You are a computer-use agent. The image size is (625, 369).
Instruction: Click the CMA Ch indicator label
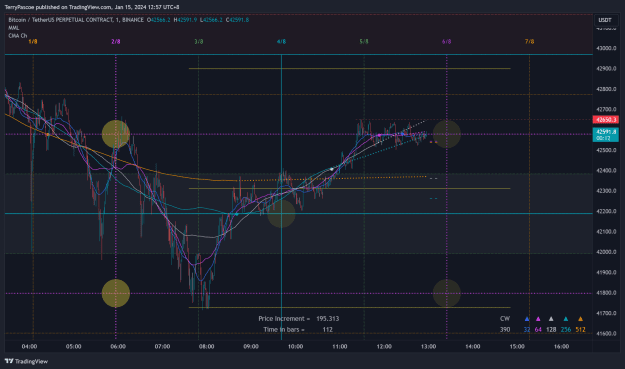coord(18,35)
